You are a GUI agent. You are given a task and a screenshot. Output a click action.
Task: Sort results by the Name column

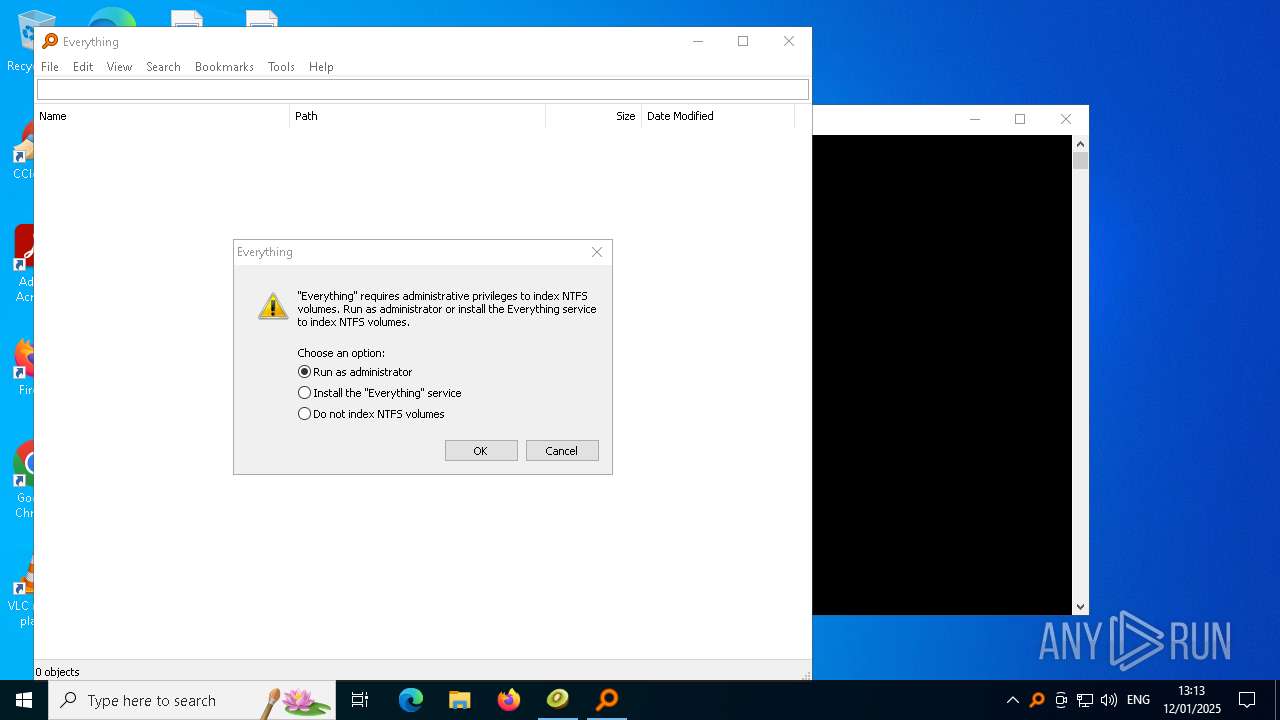click(162, 116)
